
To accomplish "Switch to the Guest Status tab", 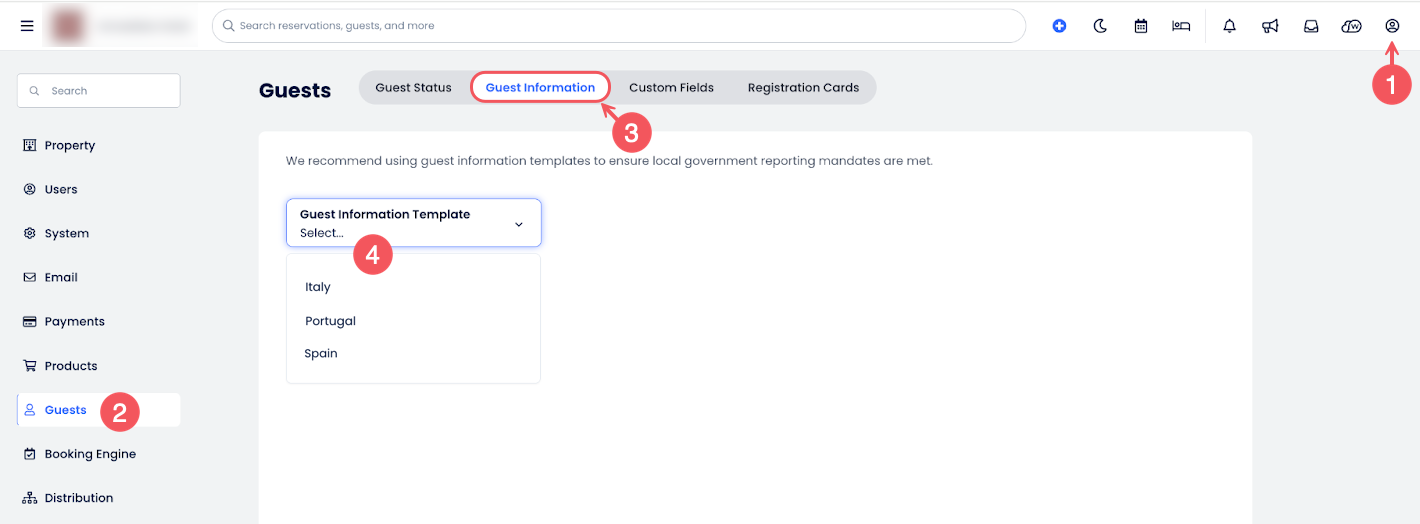I will [x=413, y=88].
